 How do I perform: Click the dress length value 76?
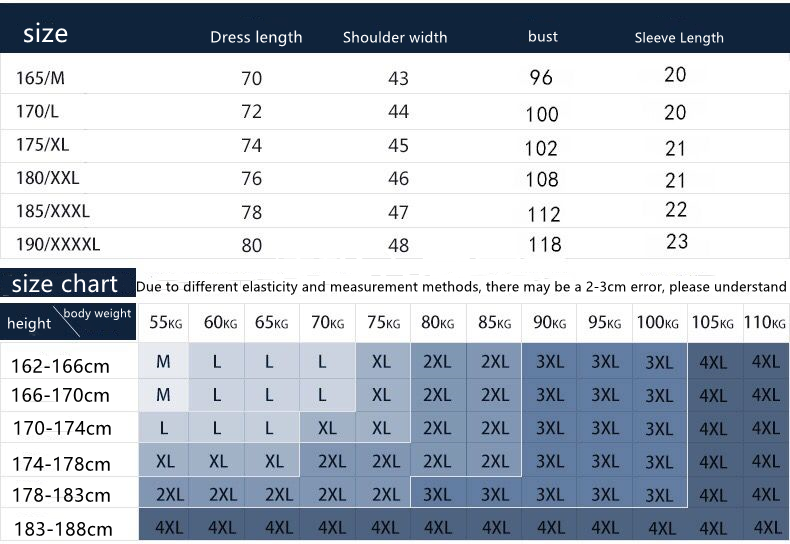252,179
